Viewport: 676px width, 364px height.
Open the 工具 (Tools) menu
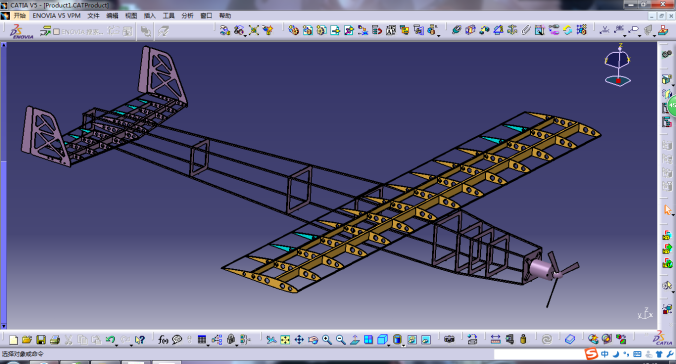point(169,16)
